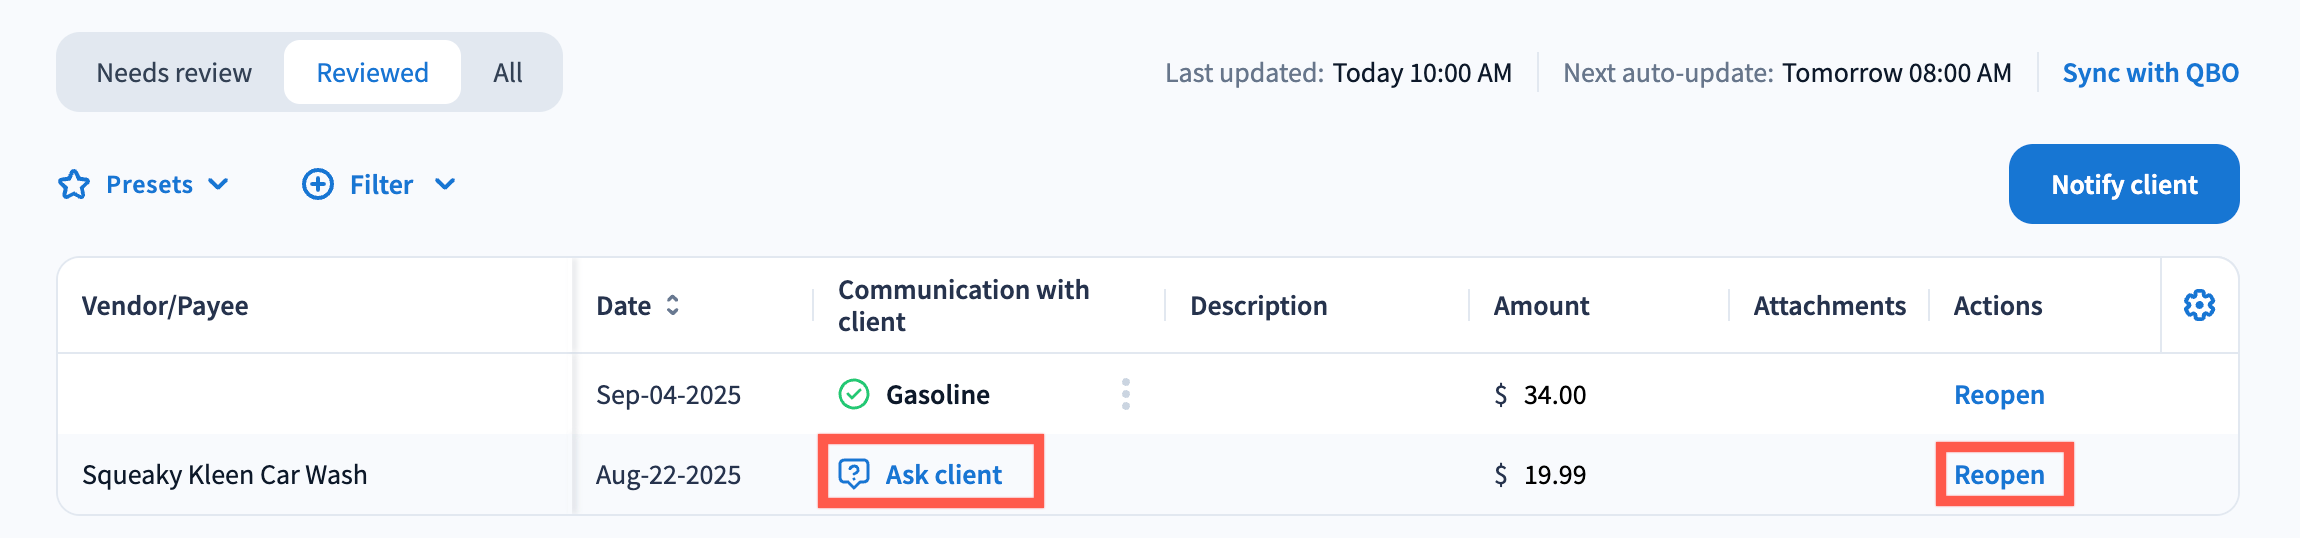This screenshot has width=2300, height=538.
Task: Reopen the Sep-04-2025 Gasoline transaction
Action: (x=1999, y=395)
